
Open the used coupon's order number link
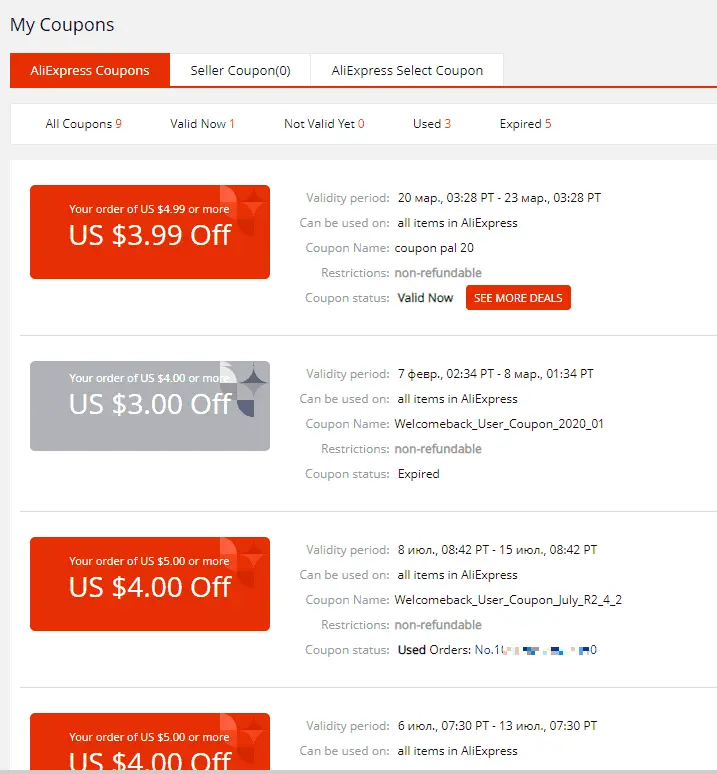tap(535, 650)
